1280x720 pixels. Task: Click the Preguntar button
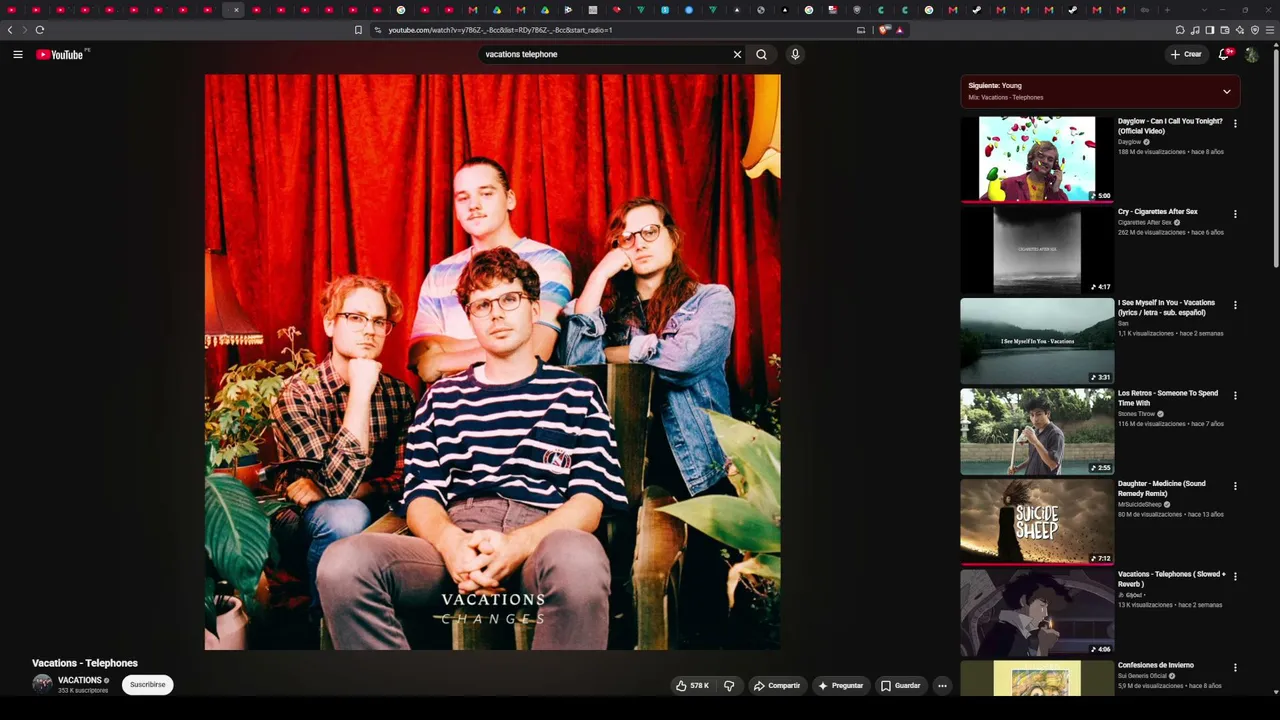[x=841, y=686]
